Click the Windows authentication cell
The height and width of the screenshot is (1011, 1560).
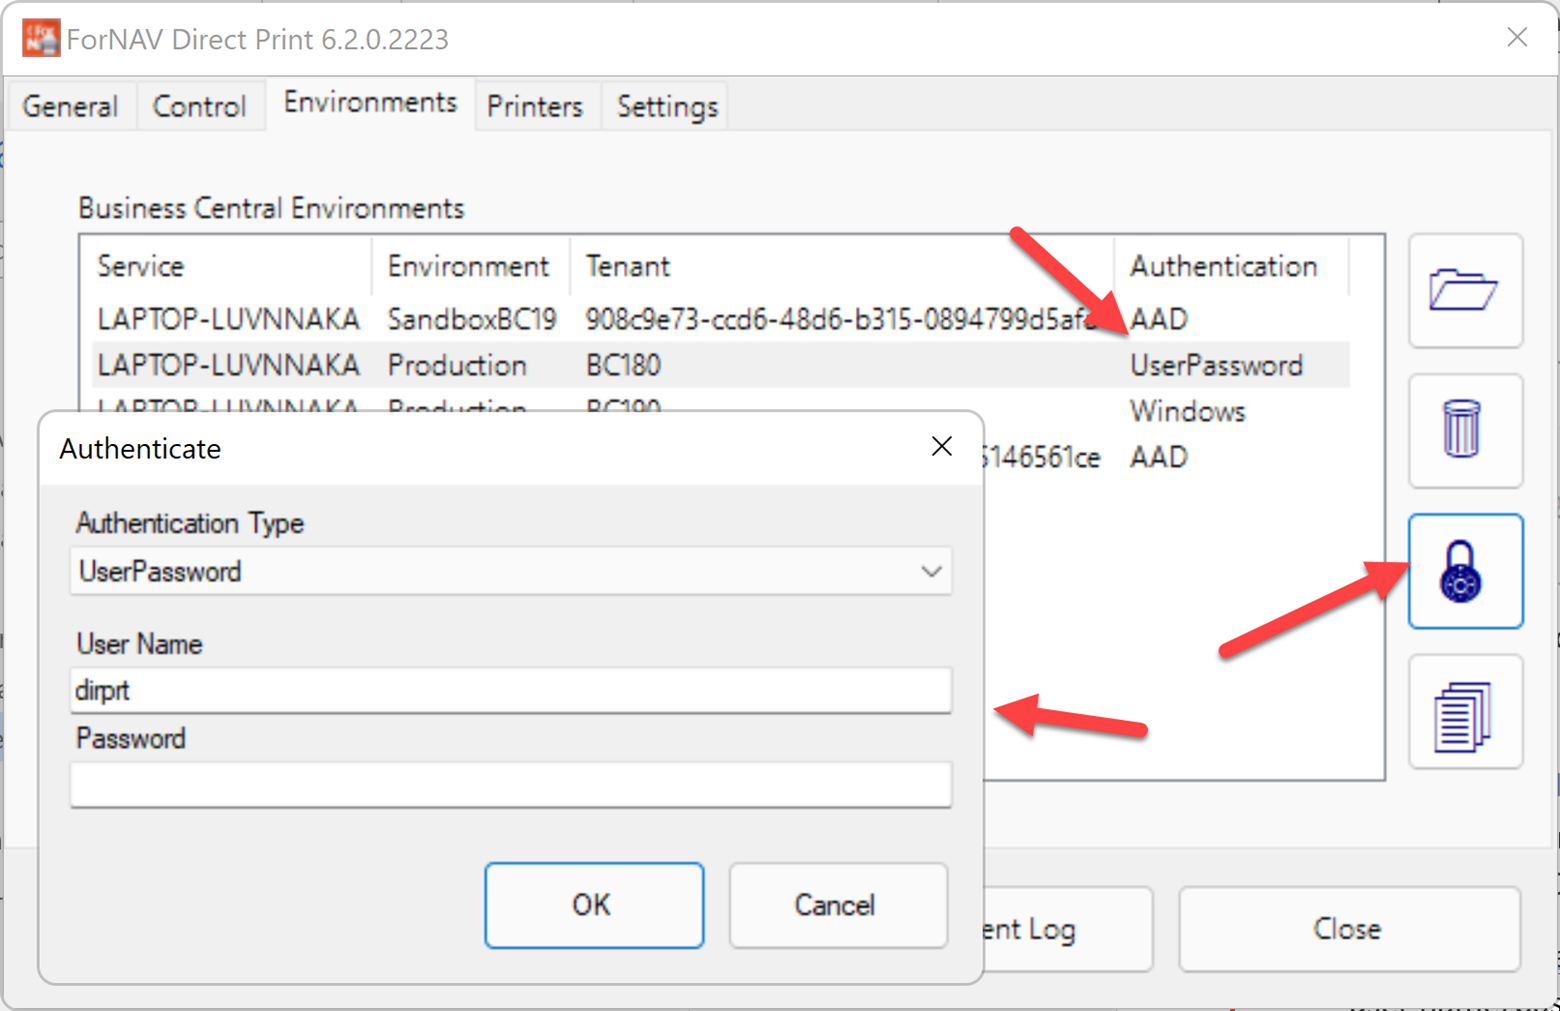coord(1188,411)
